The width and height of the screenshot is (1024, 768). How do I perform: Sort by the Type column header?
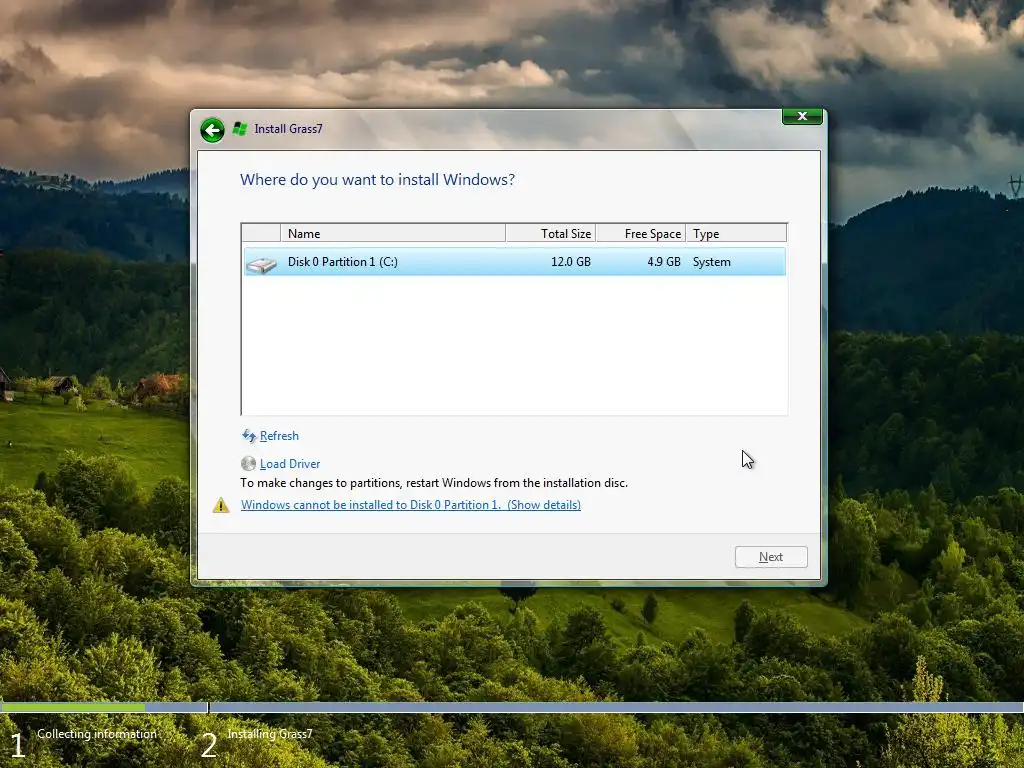736,233
